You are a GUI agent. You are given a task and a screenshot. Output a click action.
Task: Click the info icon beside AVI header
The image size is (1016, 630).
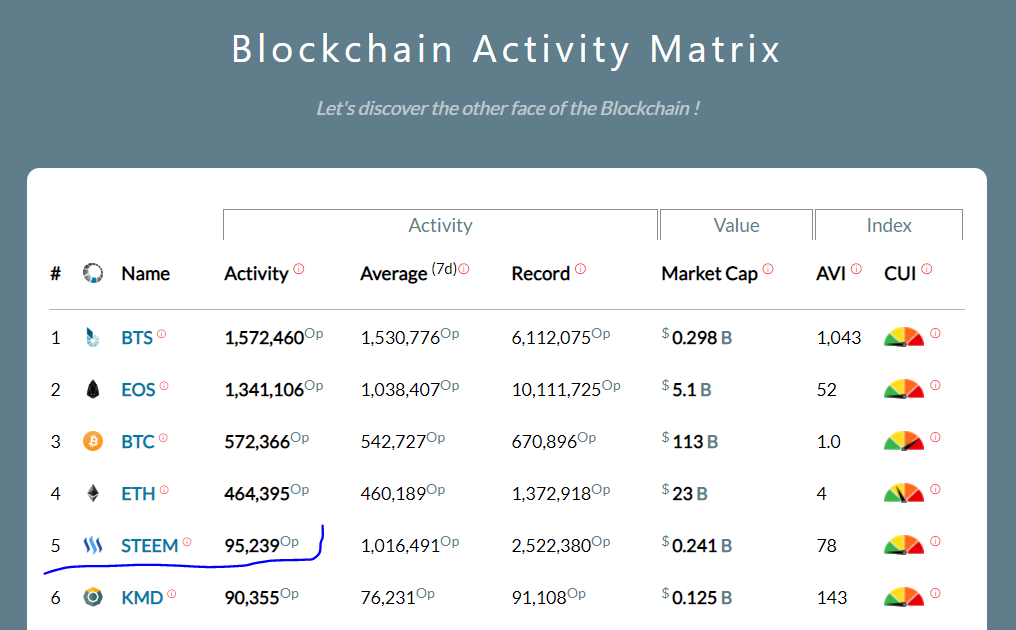click(x=857, y=269)
